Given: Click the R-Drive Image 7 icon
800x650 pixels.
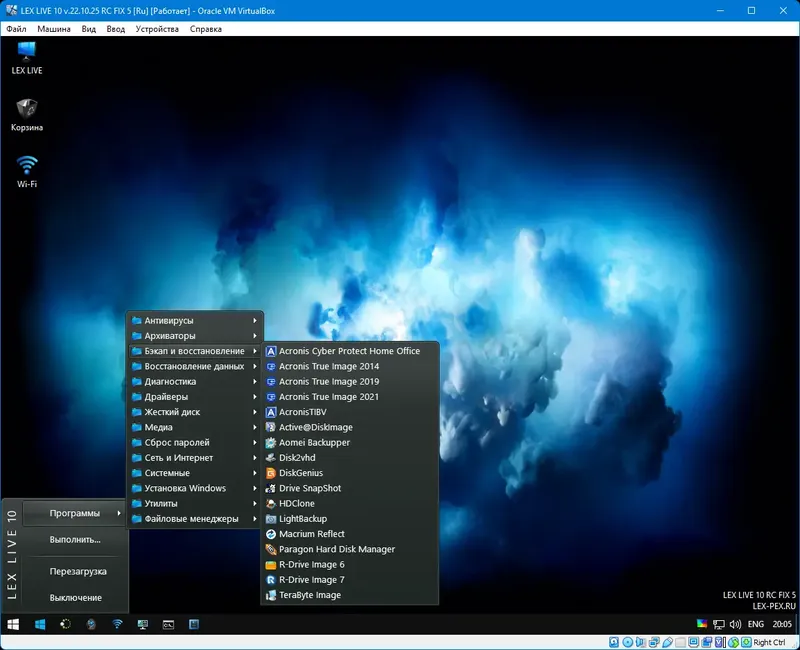Looking at the screenshot, I should [x=271, y=580].
